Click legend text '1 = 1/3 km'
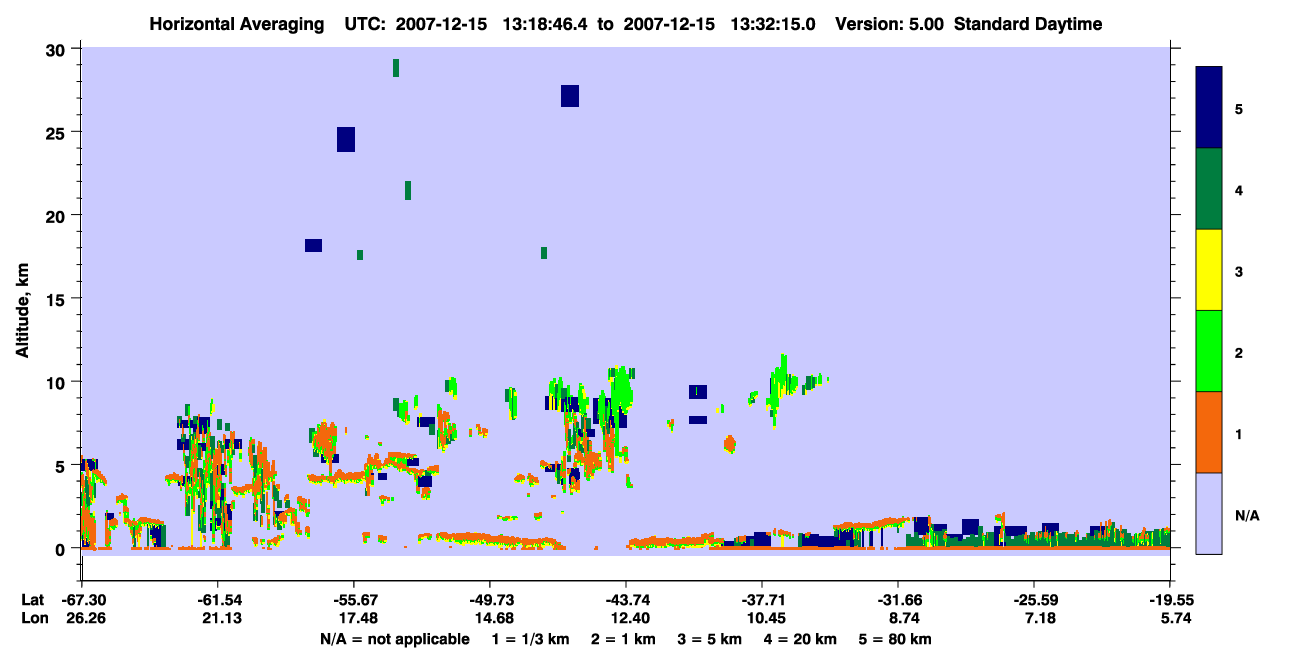 coord(531,639)
